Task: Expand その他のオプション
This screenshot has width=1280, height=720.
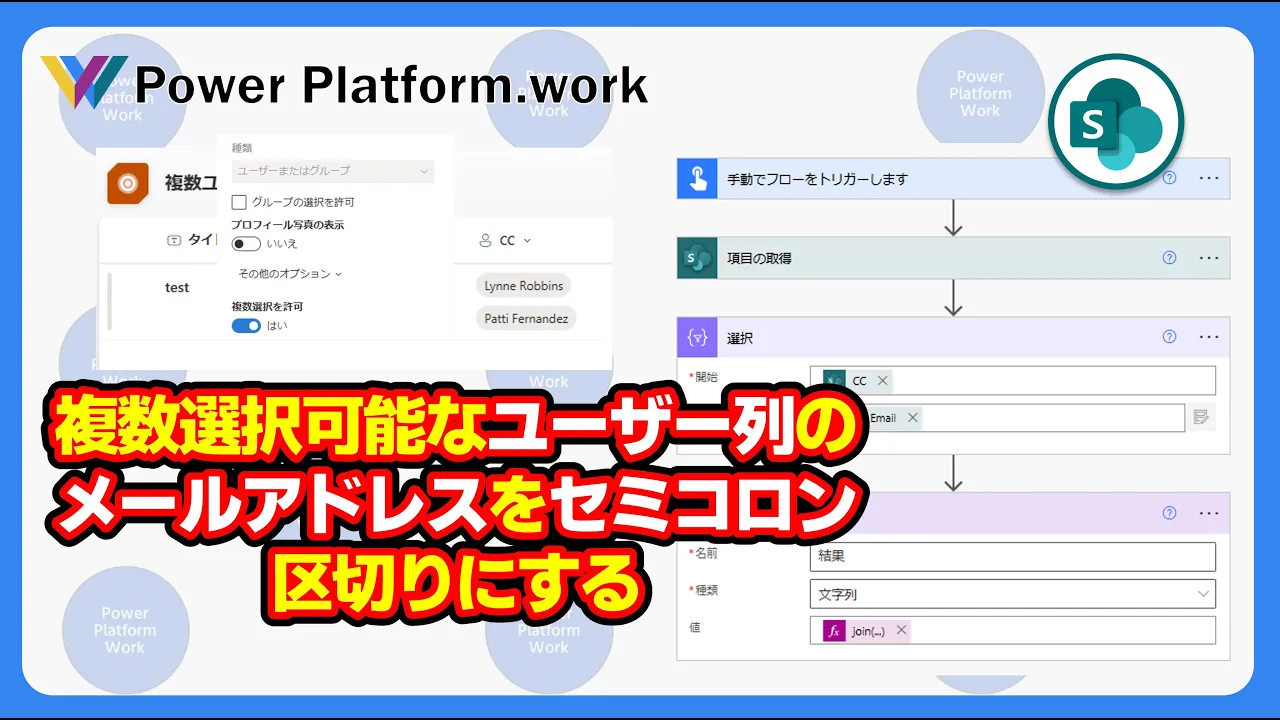Action: (x=290, y=273)
